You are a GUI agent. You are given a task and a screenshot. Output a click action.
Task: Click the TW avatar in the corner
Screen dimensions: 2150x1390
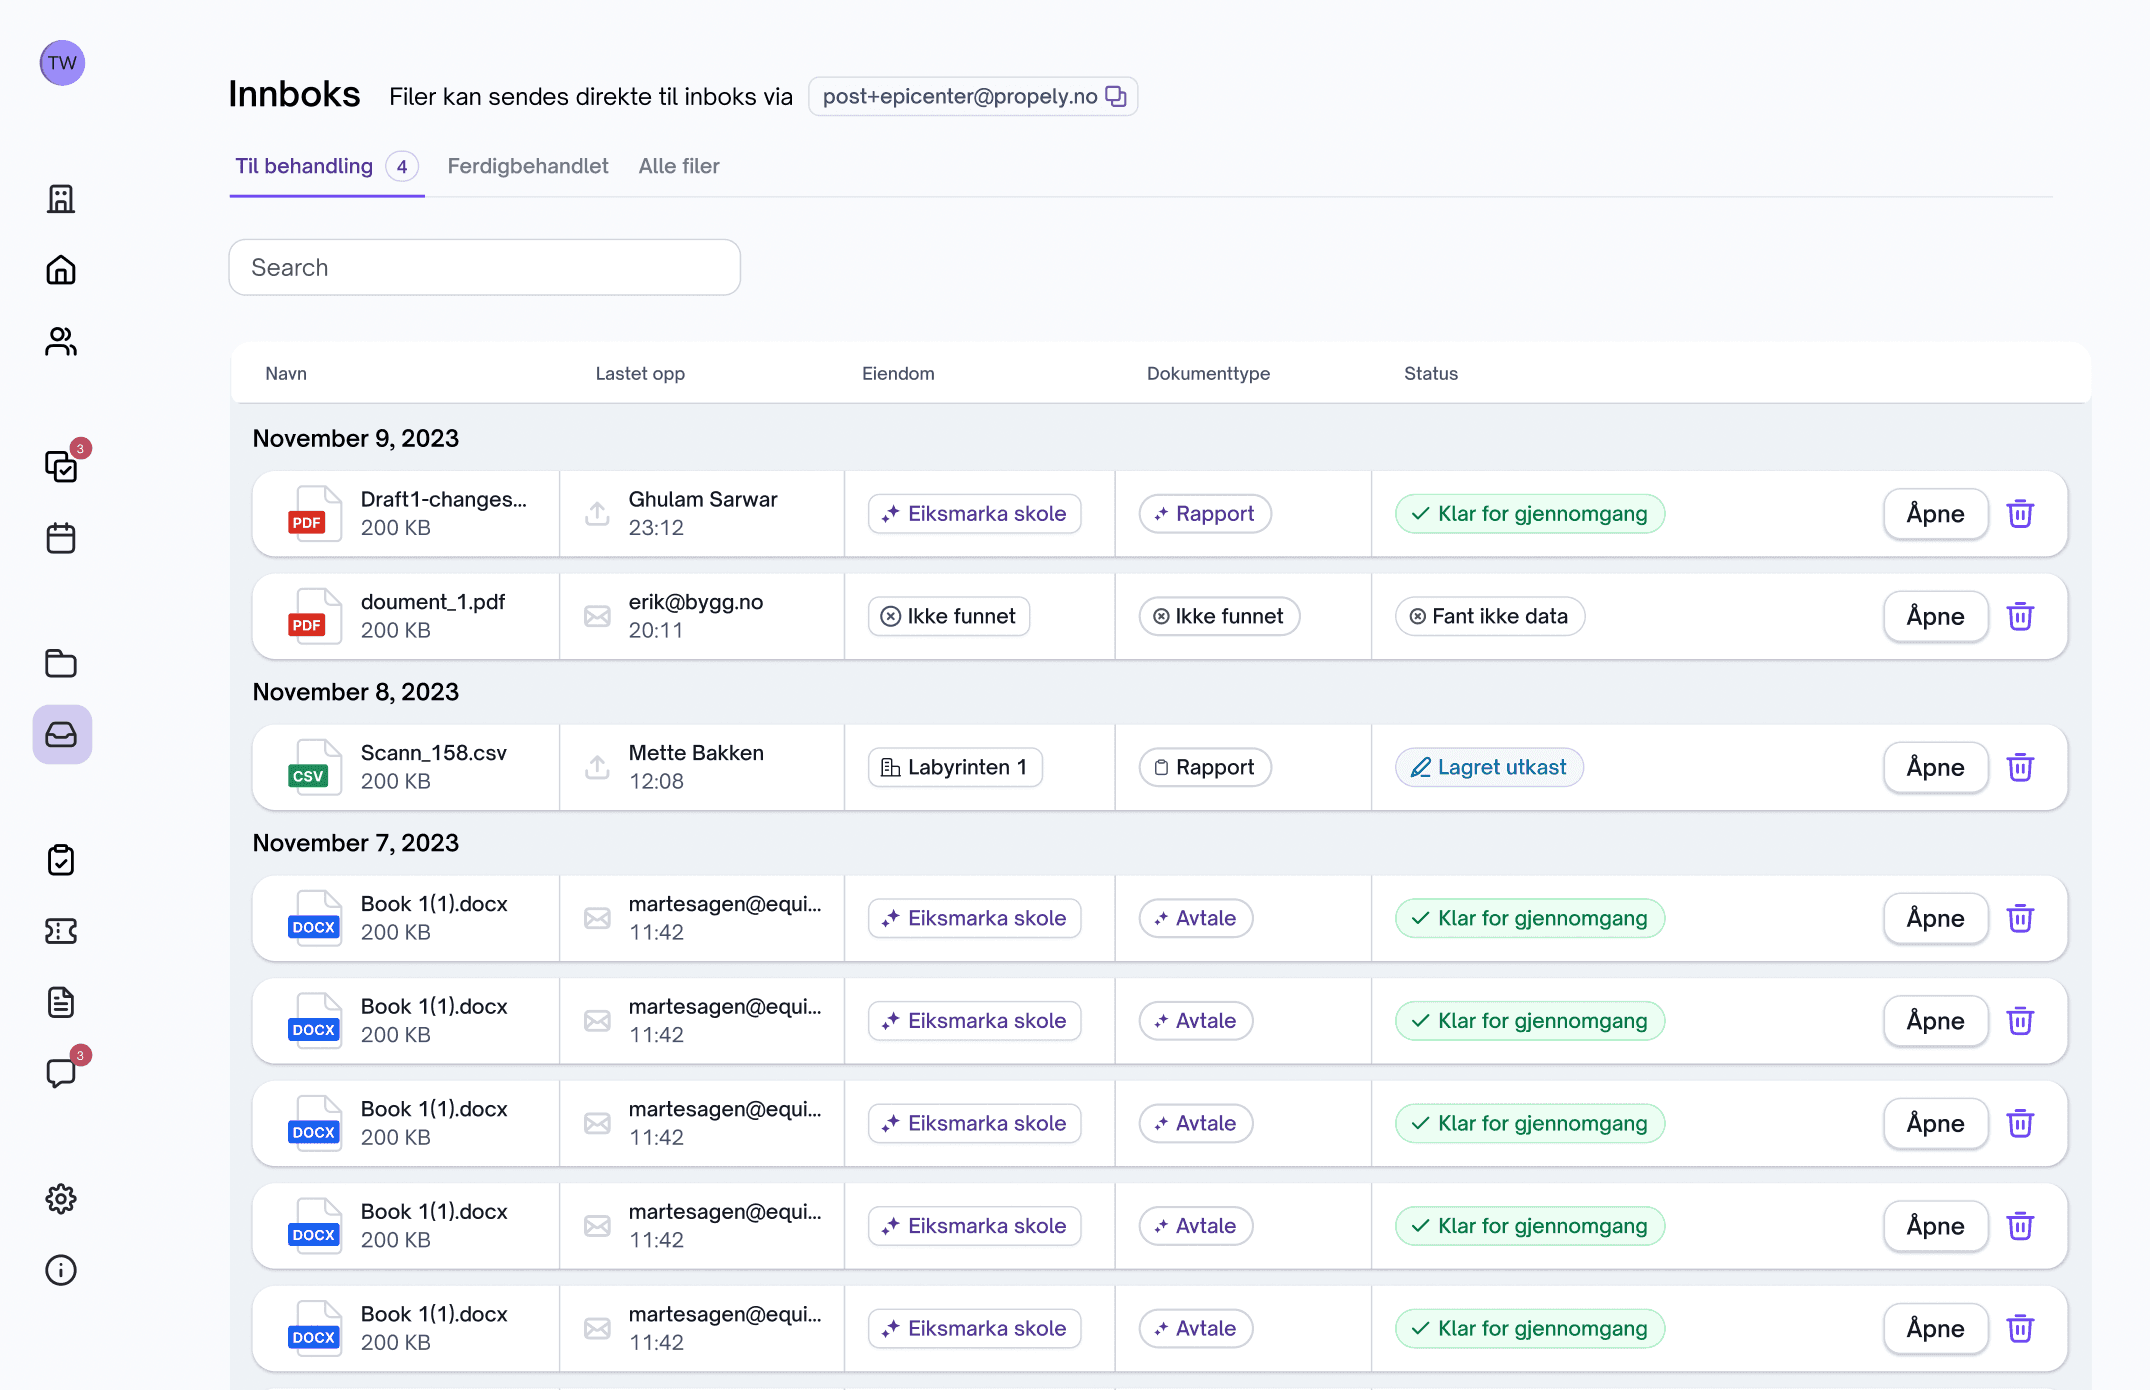click(x=62, y=62)
